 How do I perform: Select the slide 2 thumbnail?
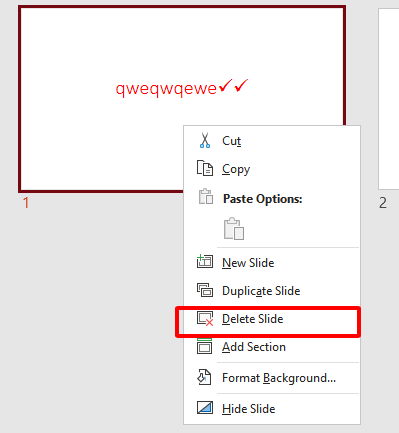pyautogui.click(x=389, y=99)
